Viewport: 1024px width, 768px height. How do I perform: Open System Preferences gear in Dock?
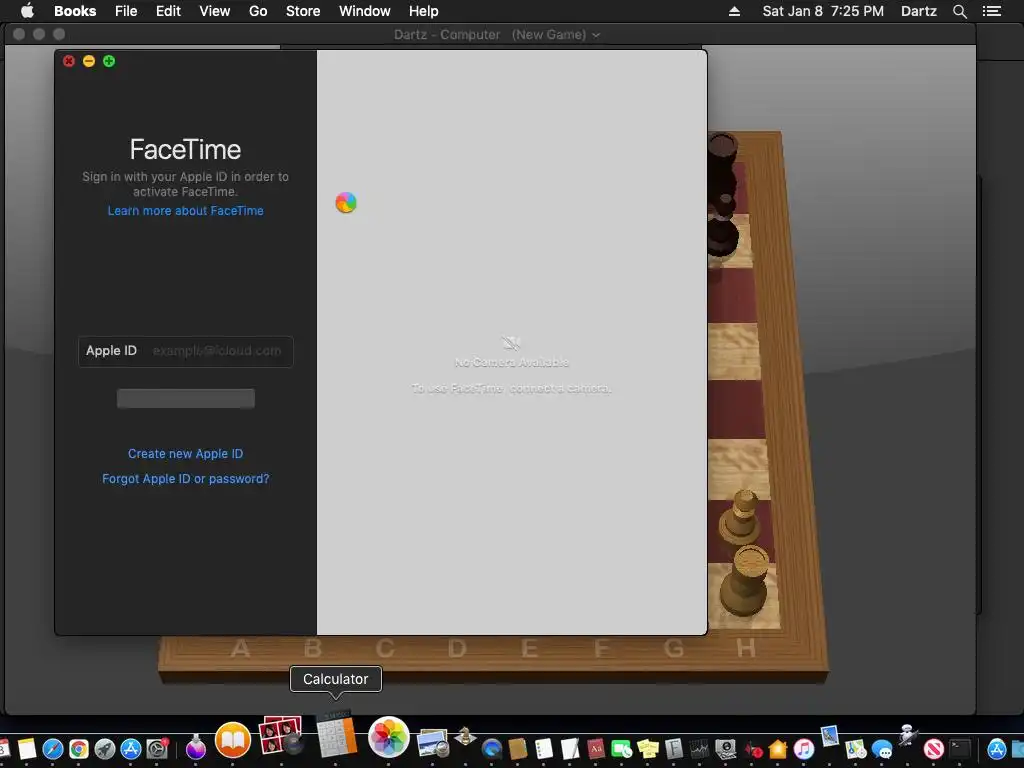point(157,748)
